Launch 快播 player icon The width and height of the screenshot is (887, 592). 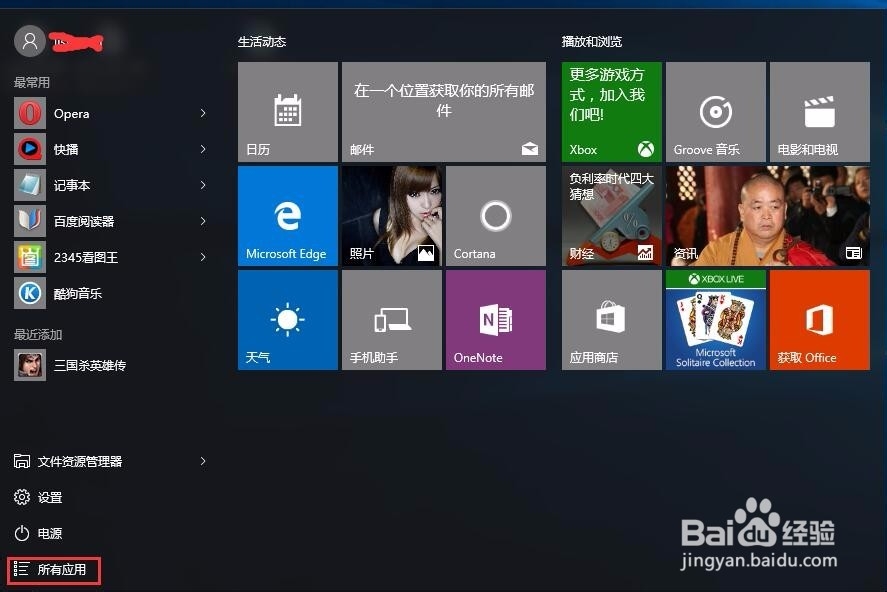pos(30,149)
